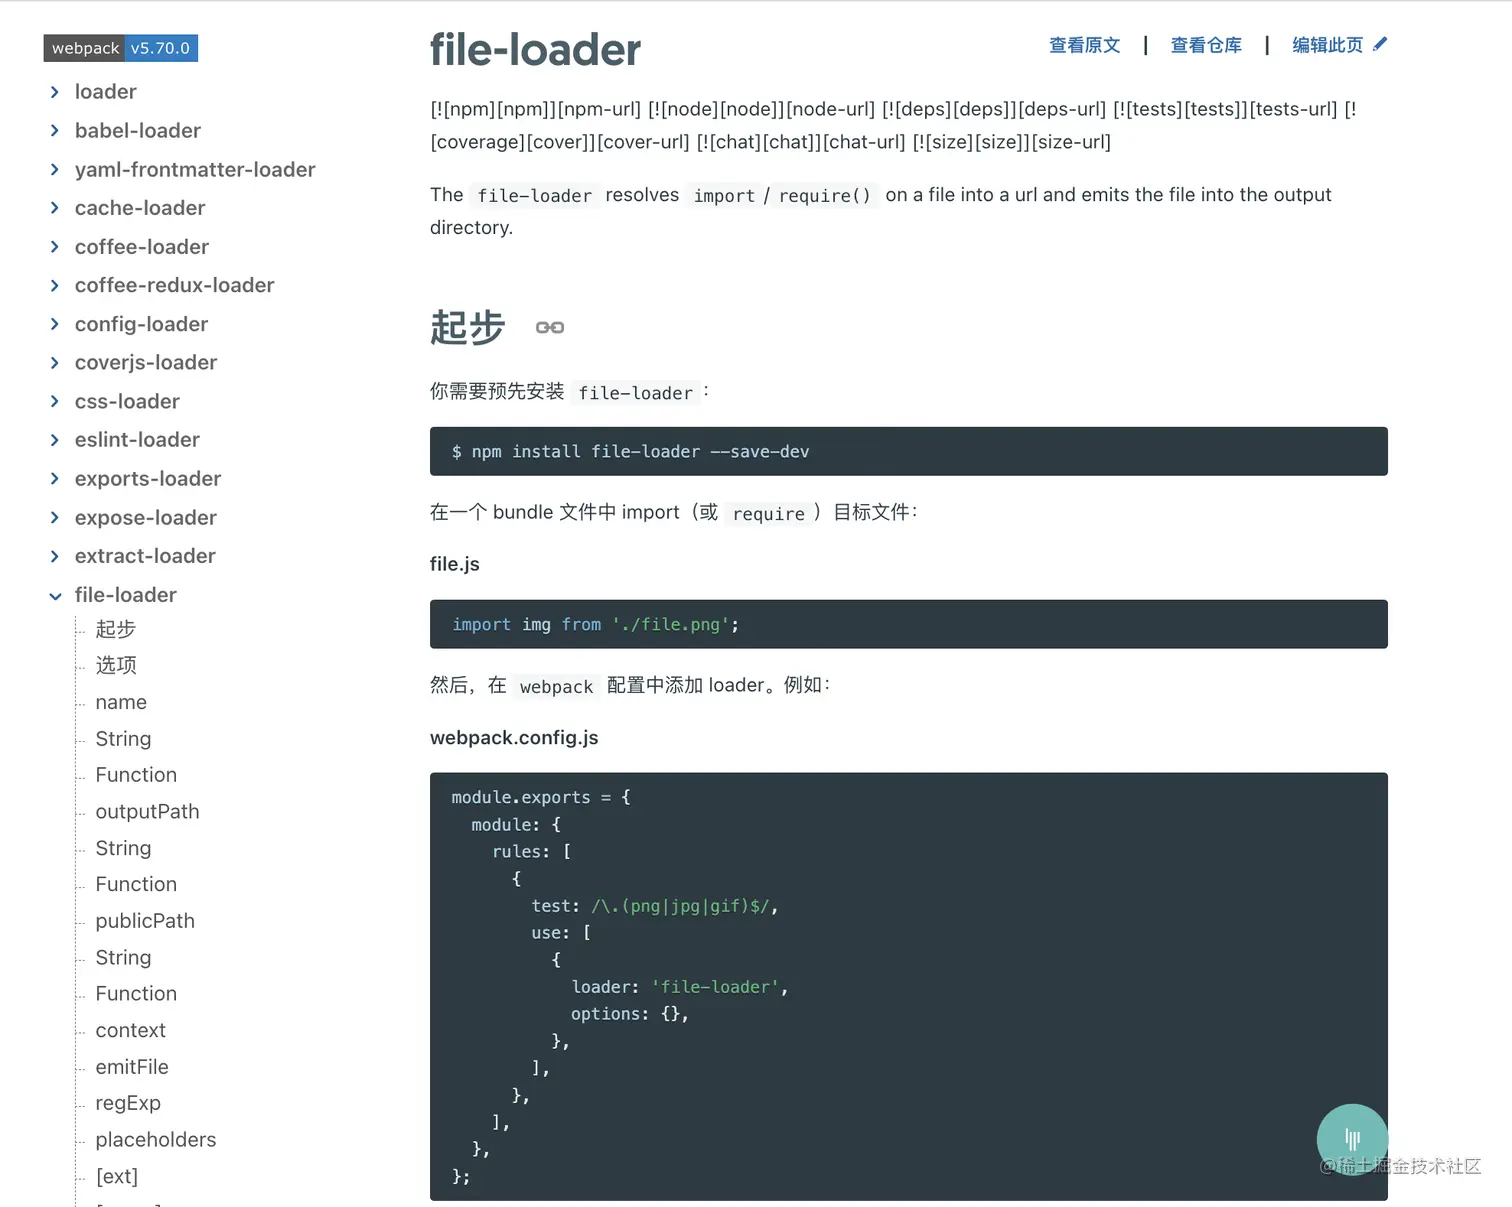Jump to placeholders section in sidebar

pyautogui.click(x=156, y=1140)
